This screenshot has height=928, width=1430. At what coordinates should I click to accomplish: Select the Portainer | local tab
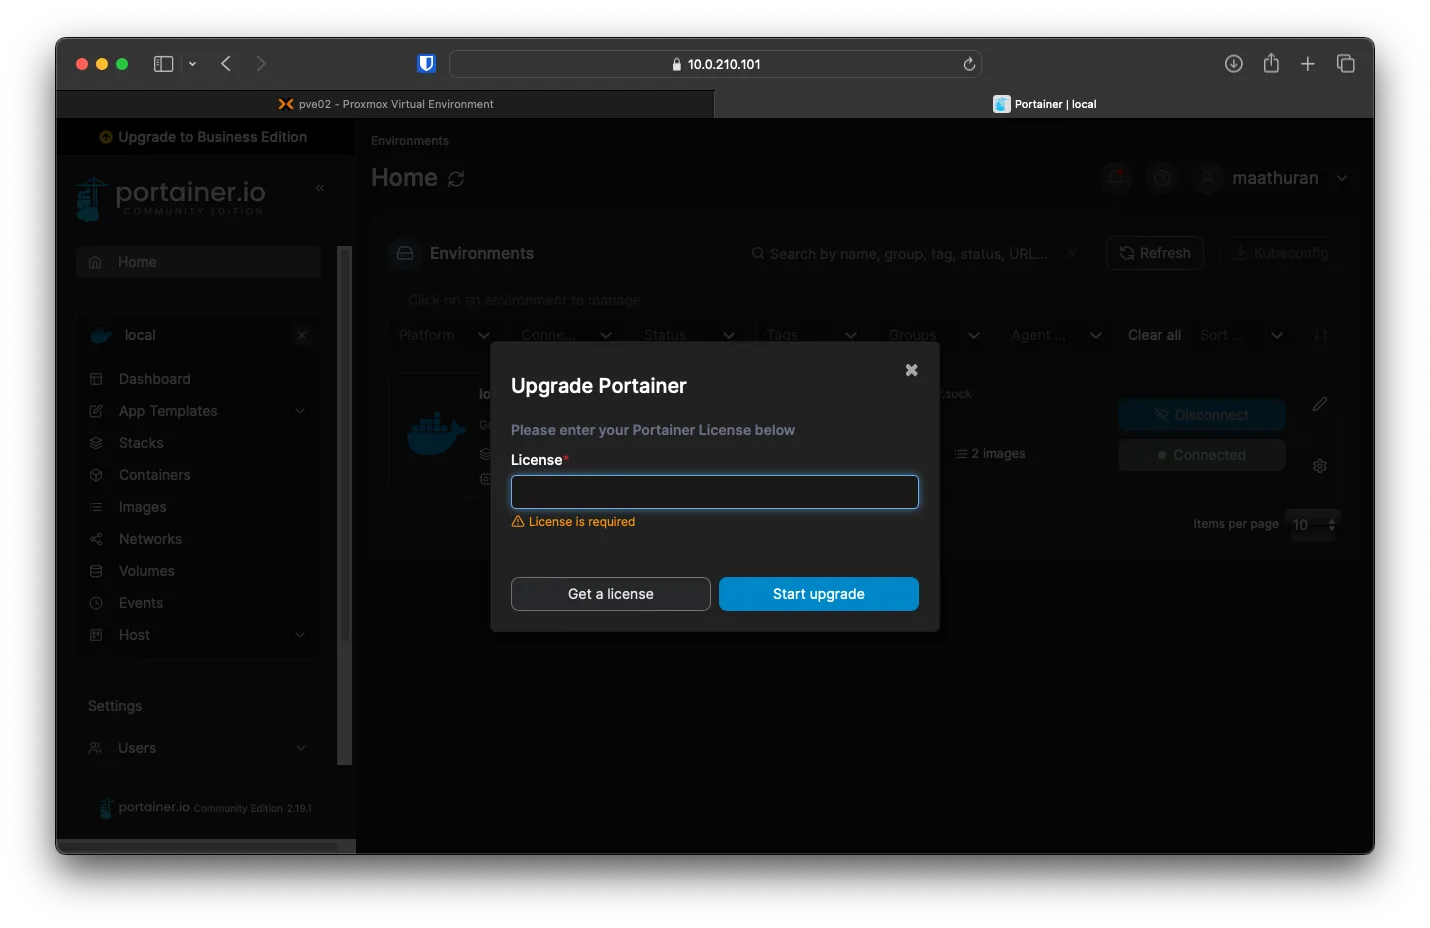pos(1044,104)
